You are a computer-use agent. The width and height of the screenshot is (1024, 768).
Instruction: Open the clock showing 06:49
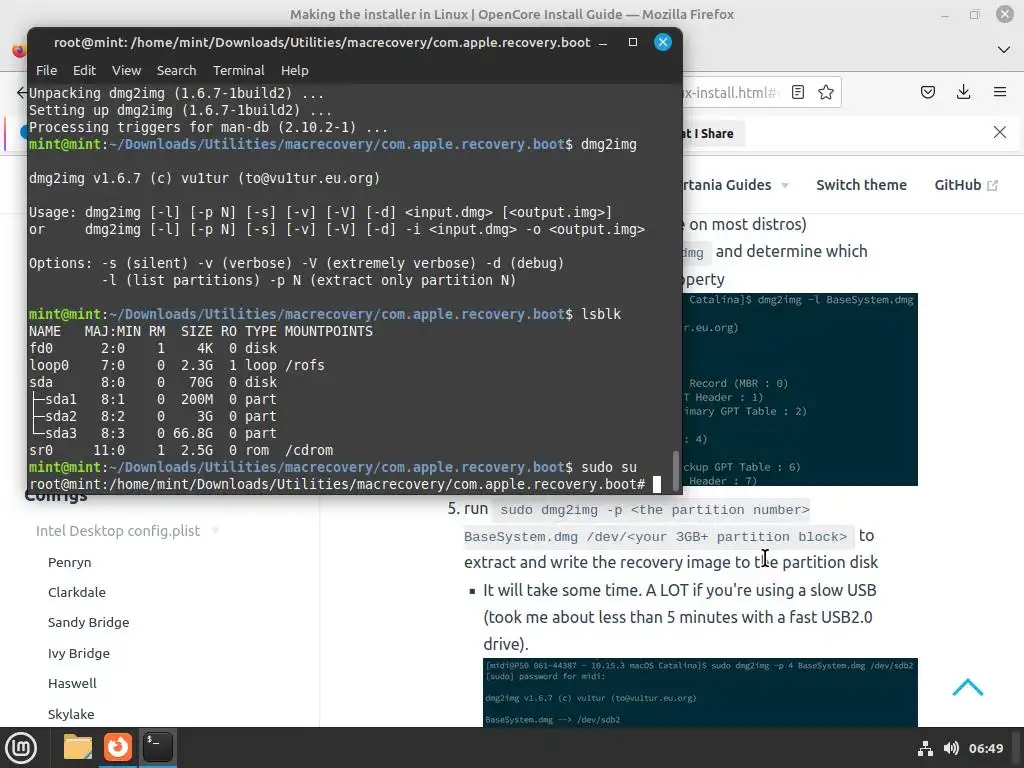click(985, 748)
